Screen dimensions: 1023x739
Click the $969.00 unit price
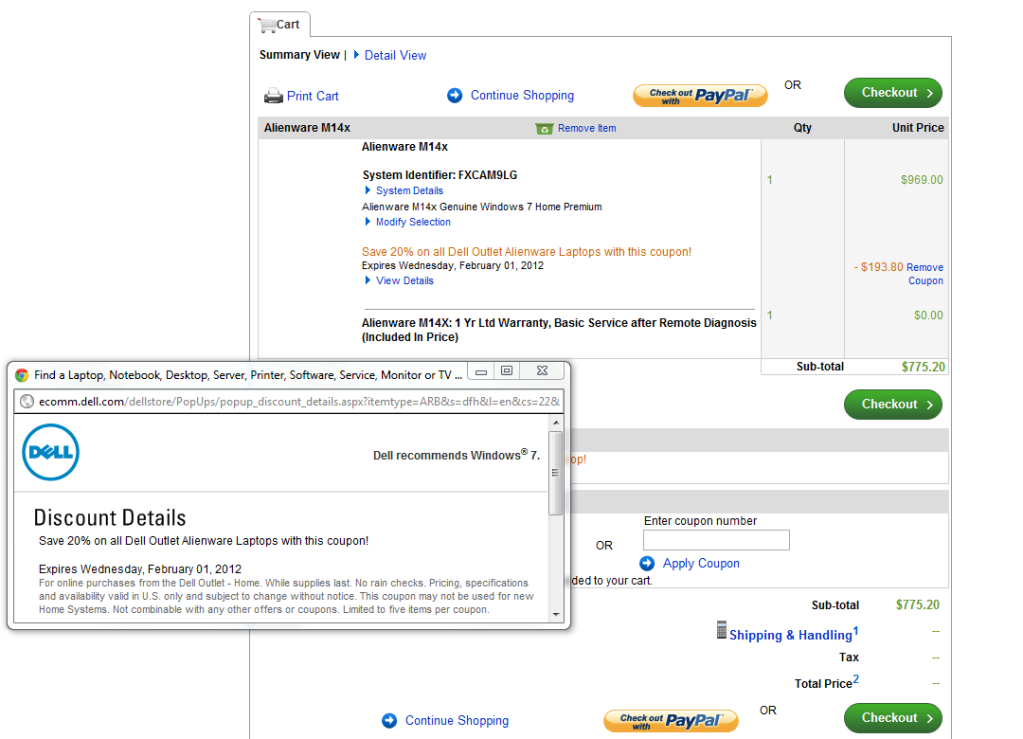922,179
